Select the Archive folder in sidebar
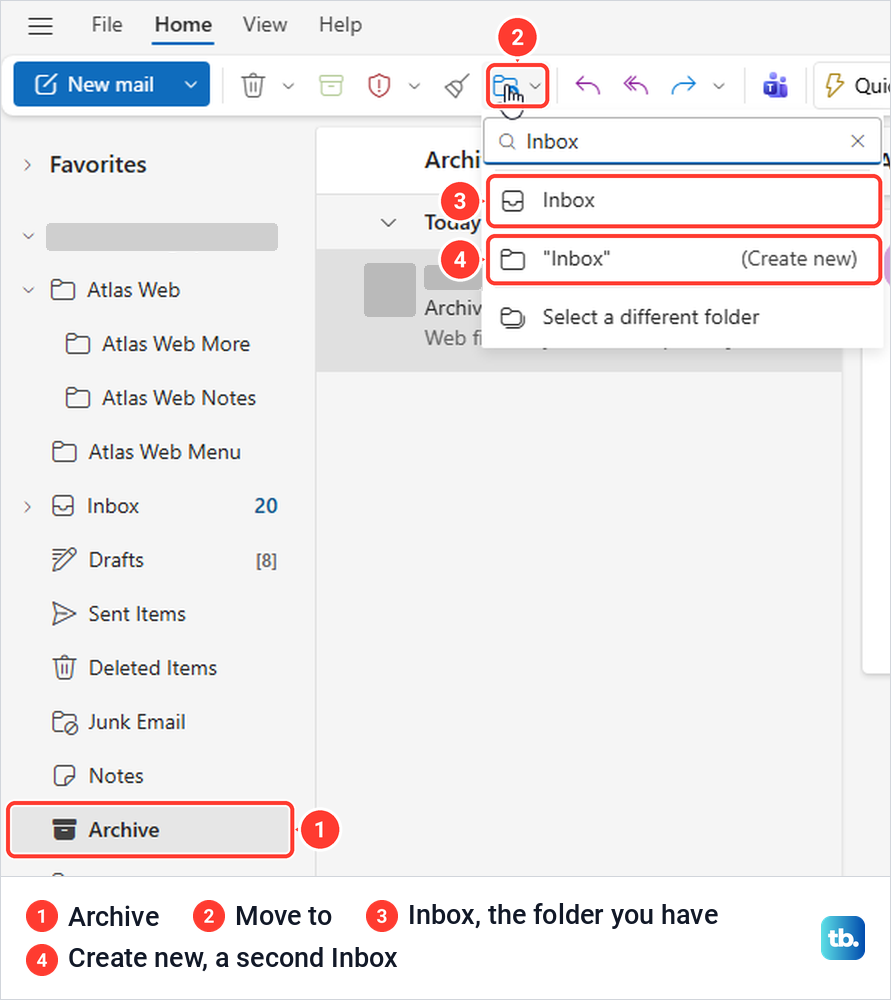The width and height of the screenshot is (891, 1000). coord(151,830)
